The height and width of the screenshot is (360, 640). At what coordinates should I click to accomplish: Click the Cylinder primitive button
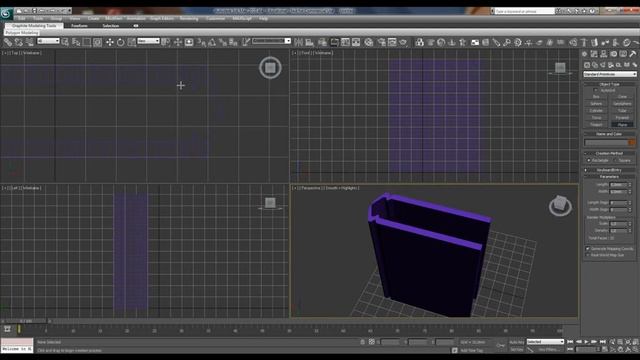coord(596,111)
